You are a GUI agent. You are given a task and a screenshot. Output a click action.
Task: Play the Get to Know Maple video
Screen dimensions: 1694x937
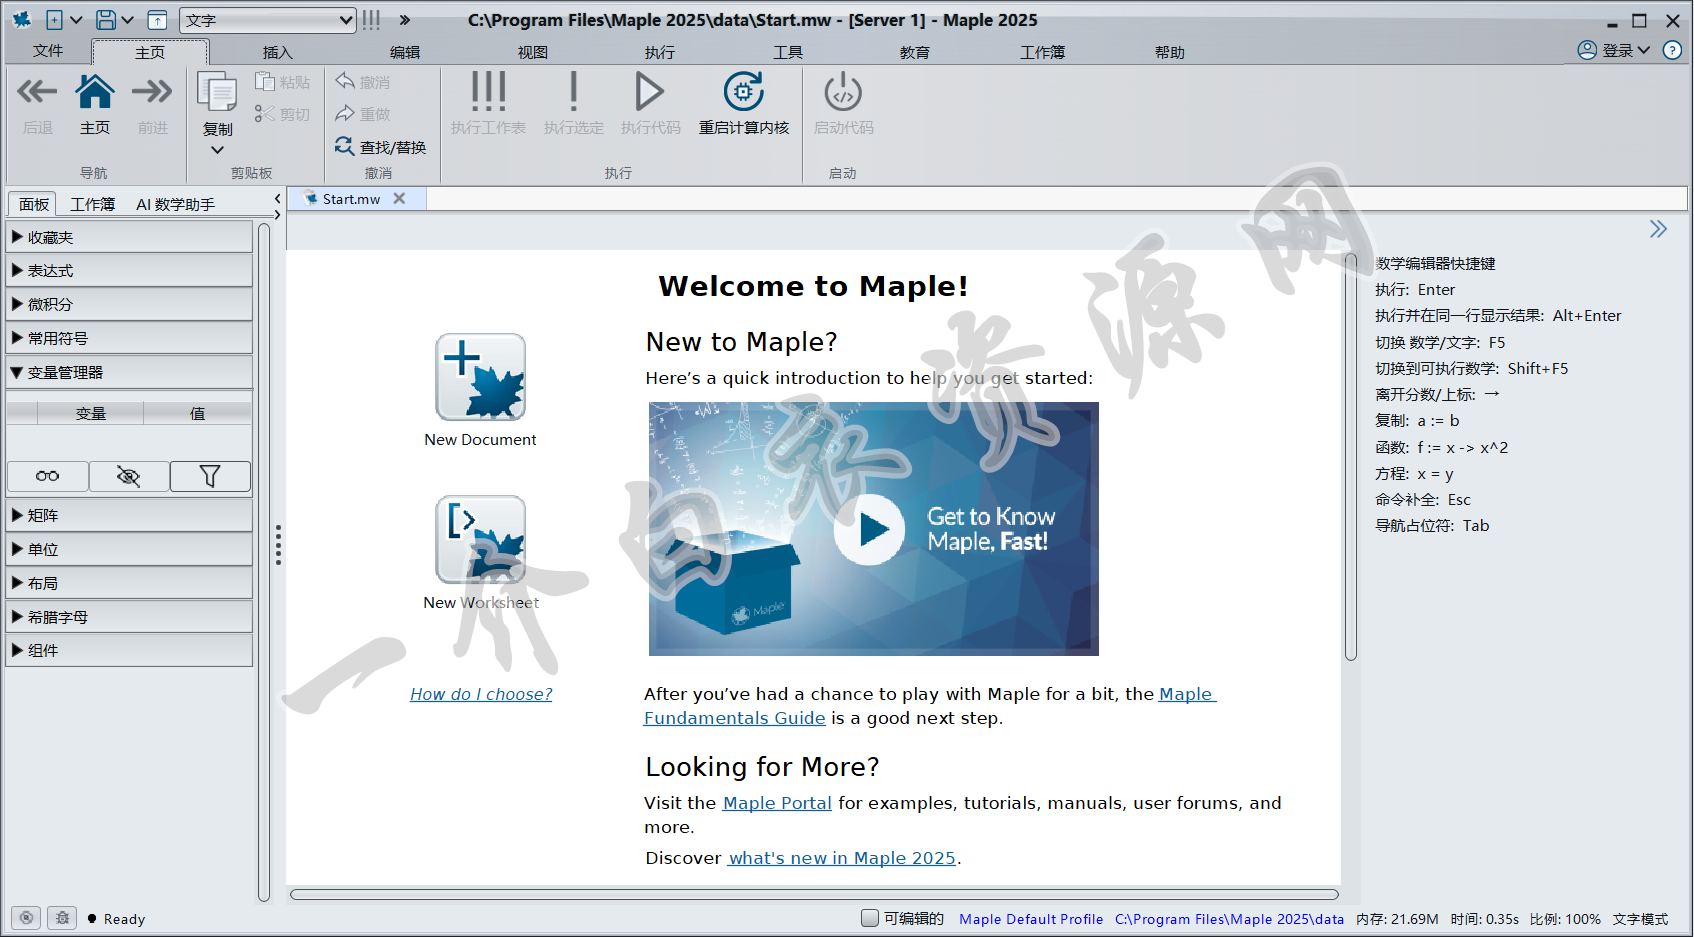[870, 529]
